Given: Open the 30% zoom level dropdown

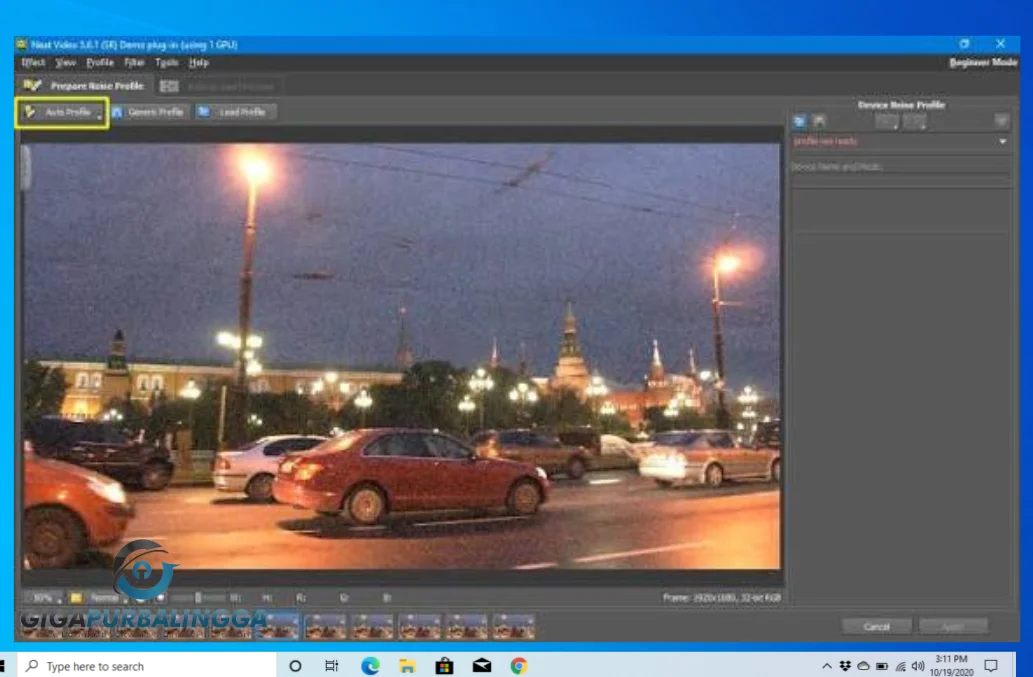Looking at the screenshot, I should [45, 597].
